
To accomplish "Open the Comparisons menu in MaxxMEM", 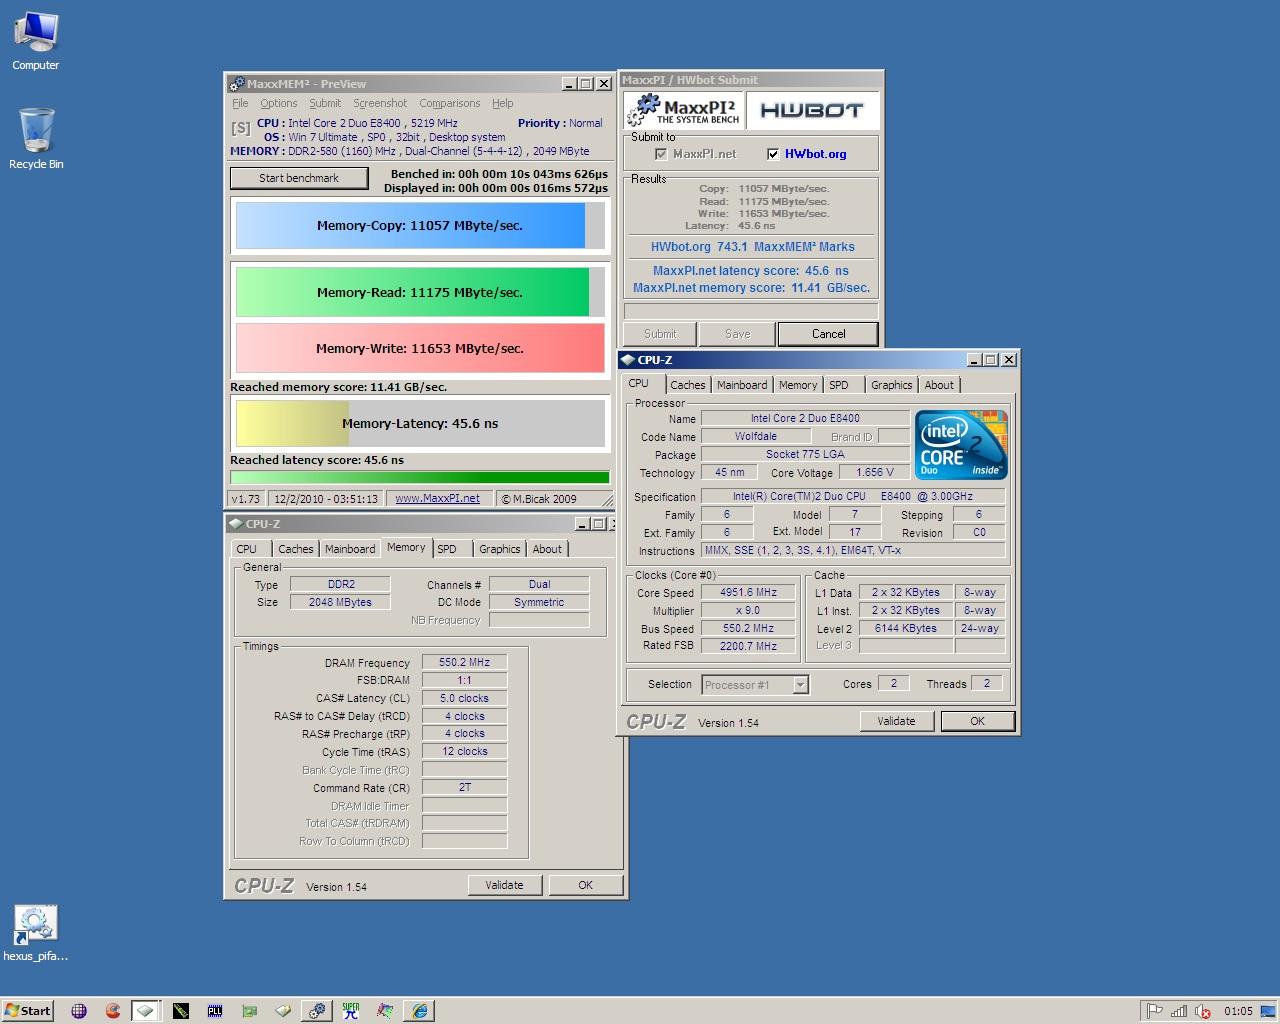I will tap(450, 103).
